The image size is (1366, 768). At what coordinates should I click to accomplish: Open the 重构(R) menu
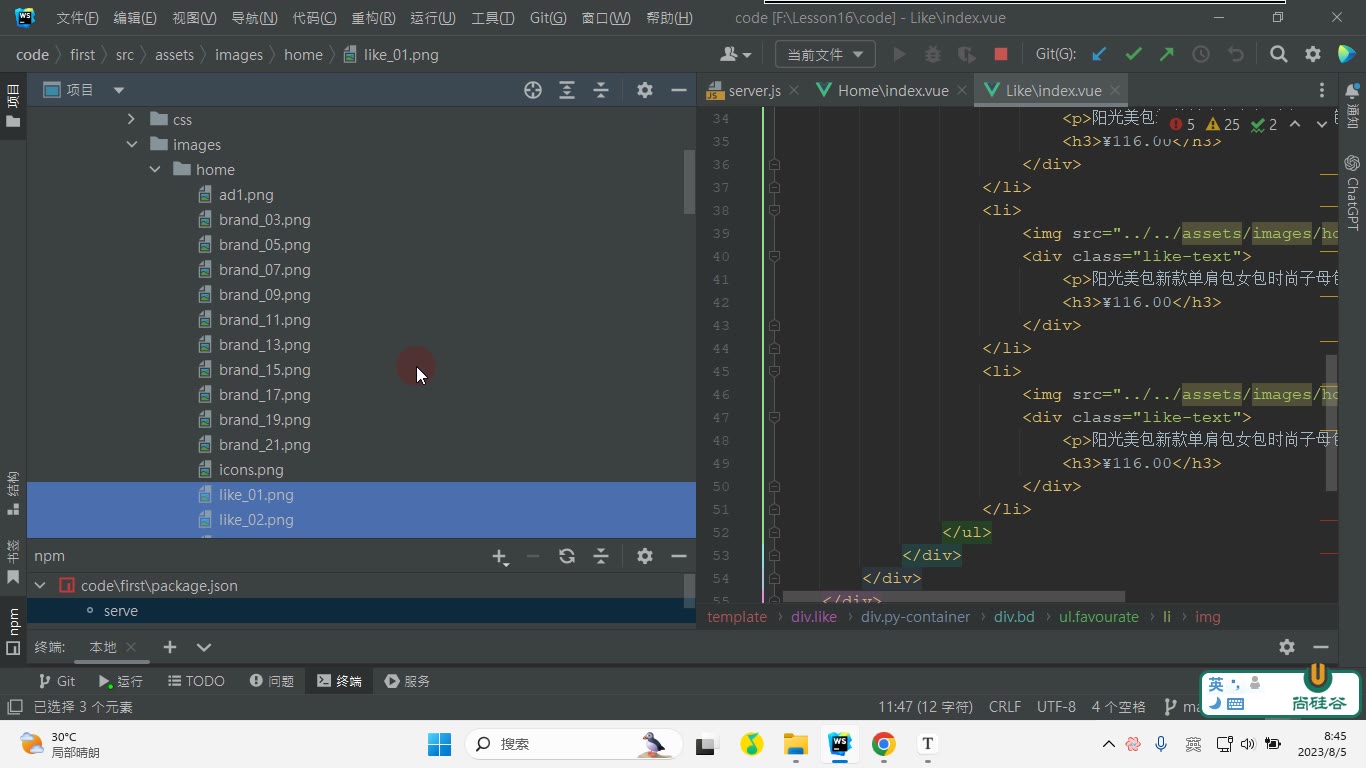[x=373, y=18]
